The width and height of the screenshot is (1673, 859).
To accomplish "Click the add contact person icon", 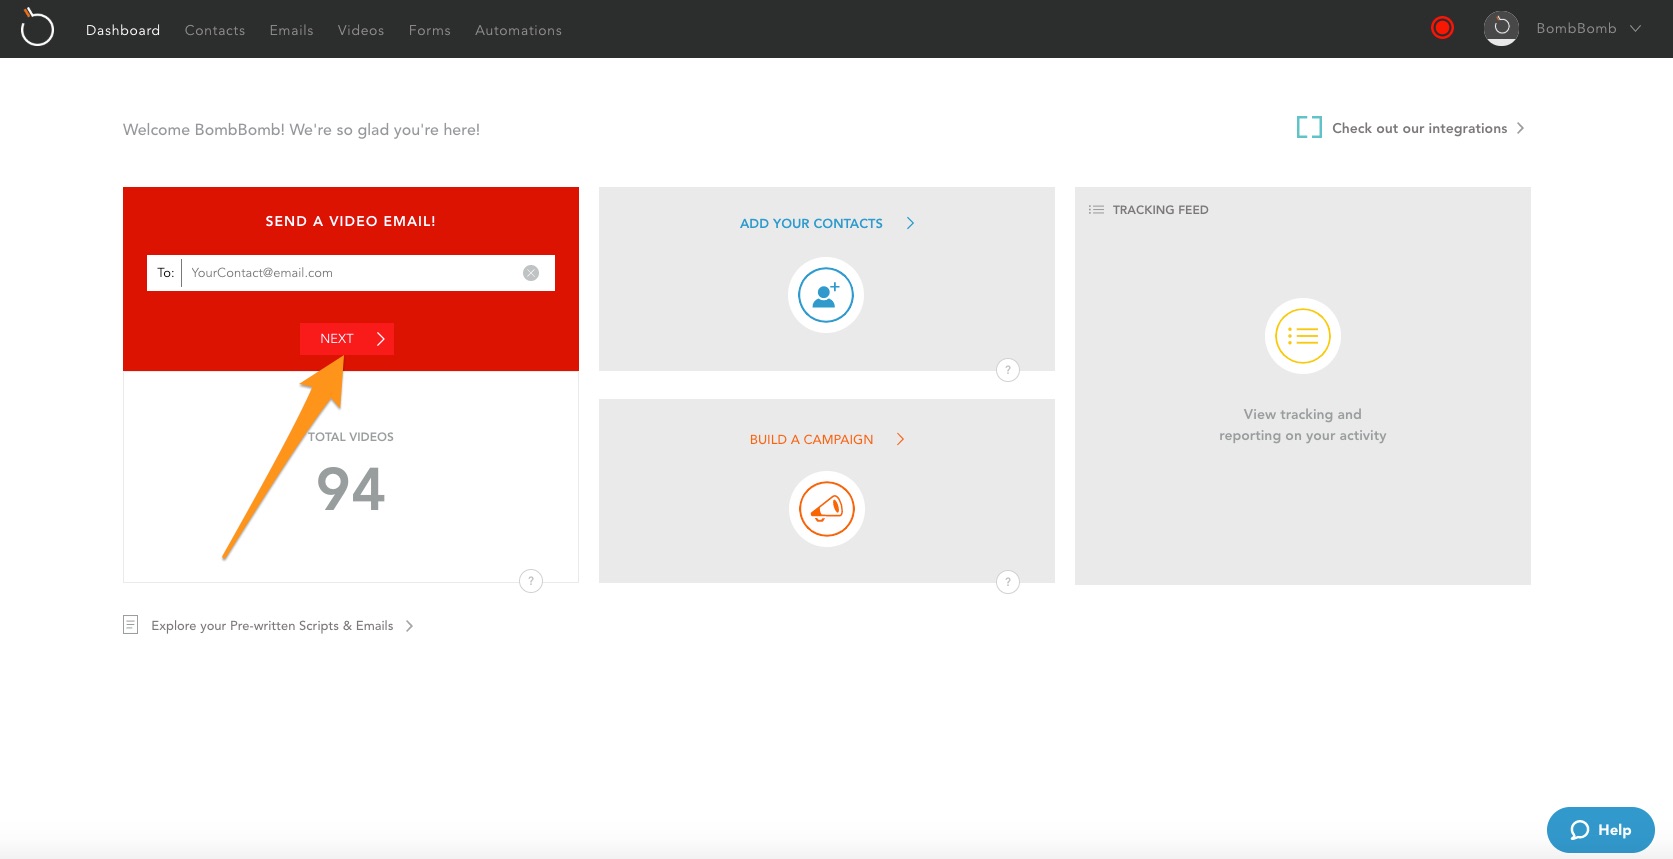I will pyautogui.click(x=826, y=295).
